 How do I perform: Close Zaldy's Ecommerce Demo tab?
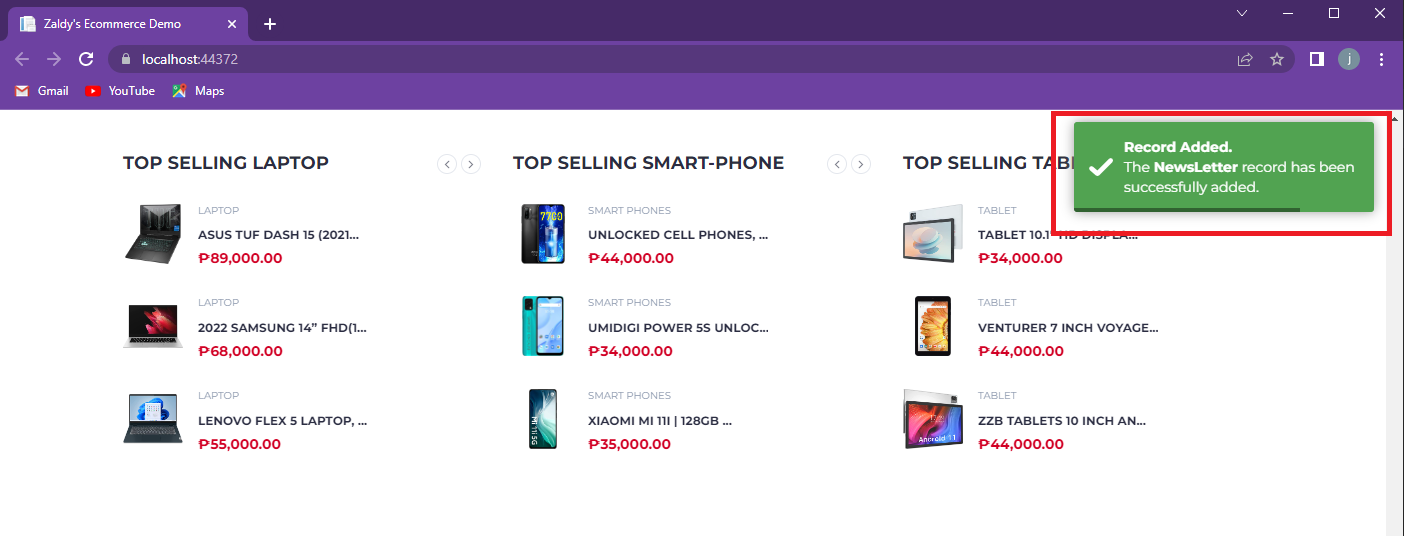pos(233,24)
